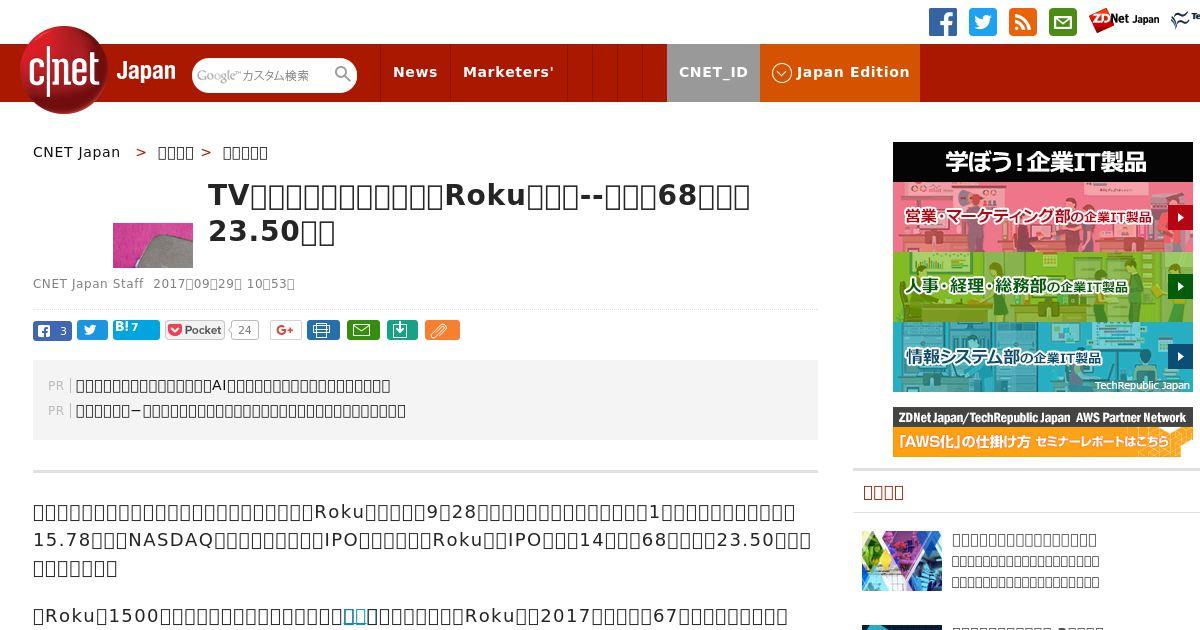Open the AWS Partner Network seminar banner
This screenshot has height=630, width=1200.
(x=1043, y=432)
